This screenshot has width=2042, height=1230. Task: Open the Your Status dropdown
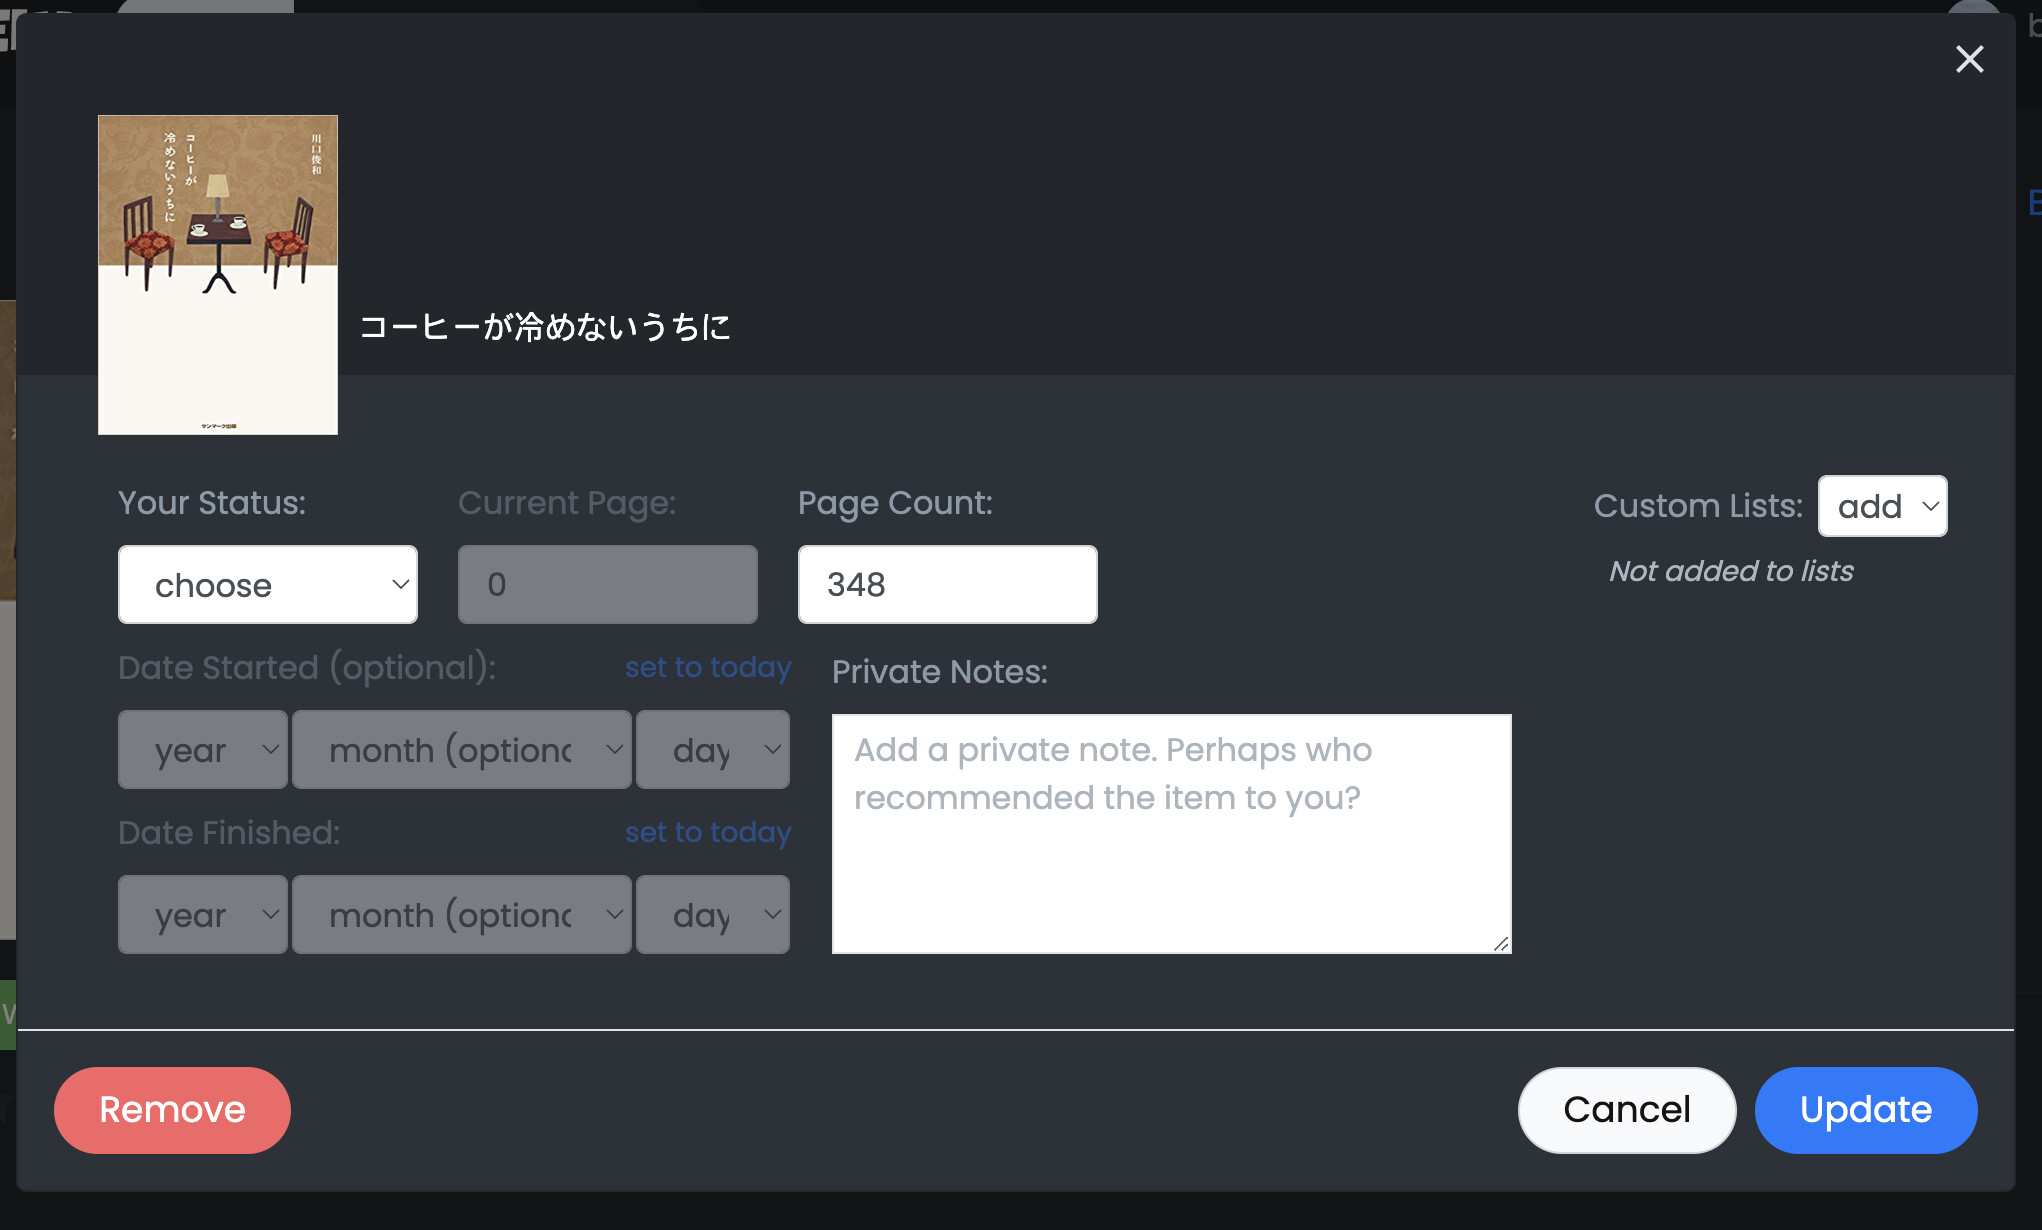click(x=268, y=585)
